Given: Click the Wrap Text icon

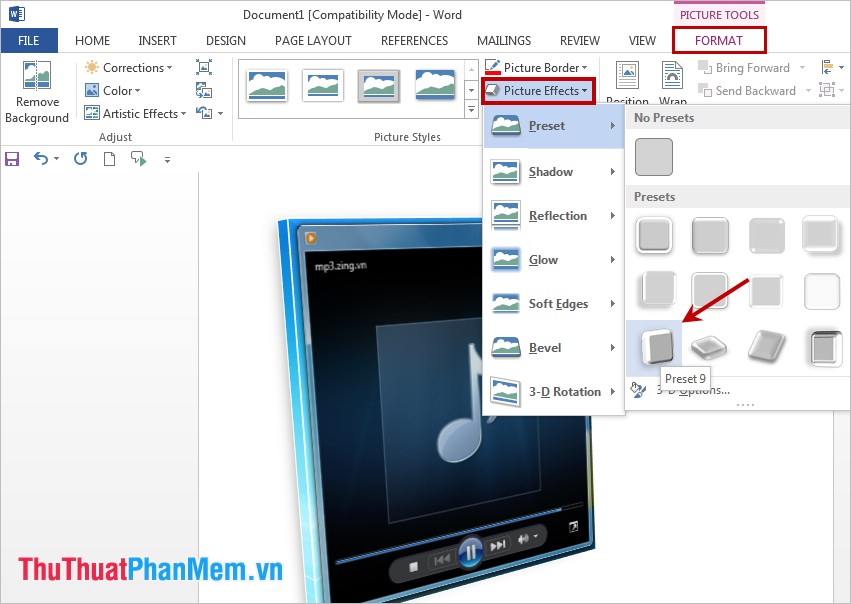Looking at the screenshot, I should tap(672, 80).
